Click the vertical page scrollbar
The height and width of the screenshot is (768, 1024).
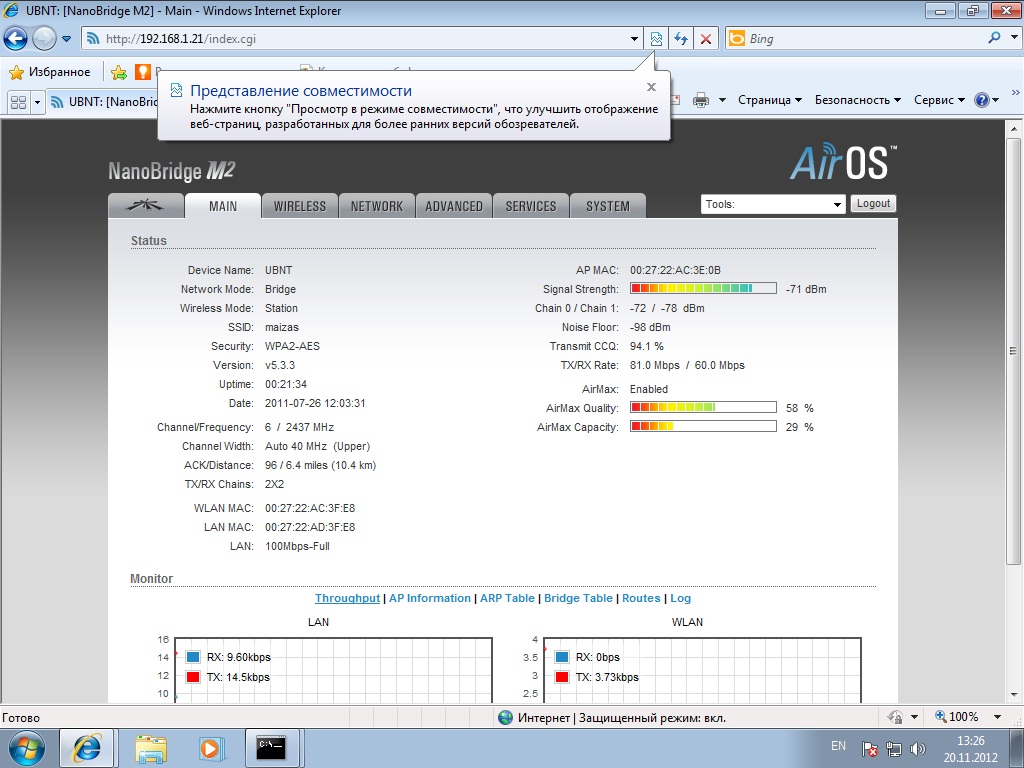pos(1014,351)
